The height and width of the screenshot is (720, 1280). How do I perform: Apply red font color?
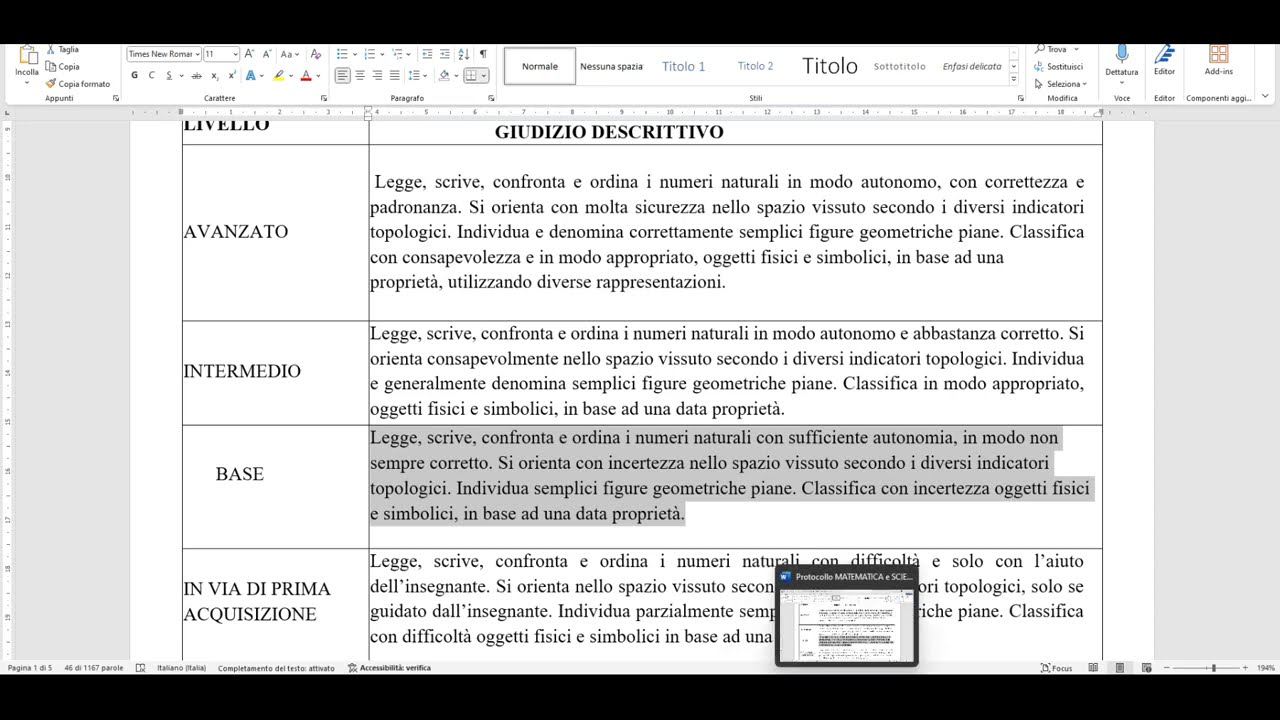(306, 75)
